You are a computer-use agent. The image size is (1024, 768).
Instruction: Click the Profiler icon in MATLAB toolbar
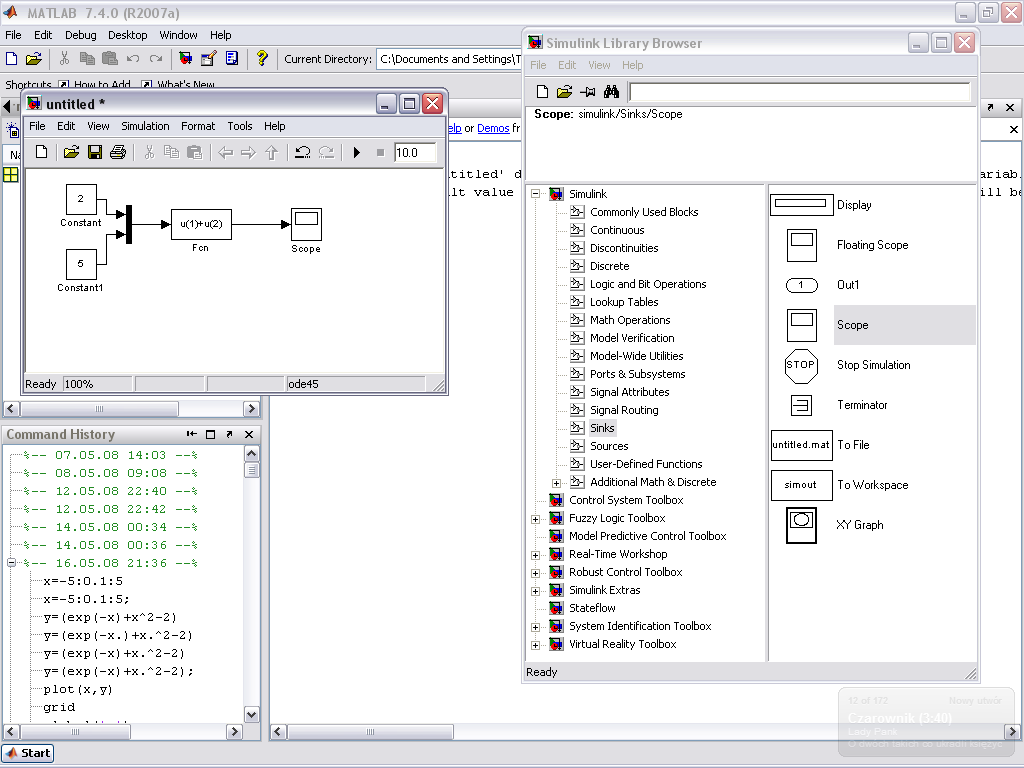point(232,59)
